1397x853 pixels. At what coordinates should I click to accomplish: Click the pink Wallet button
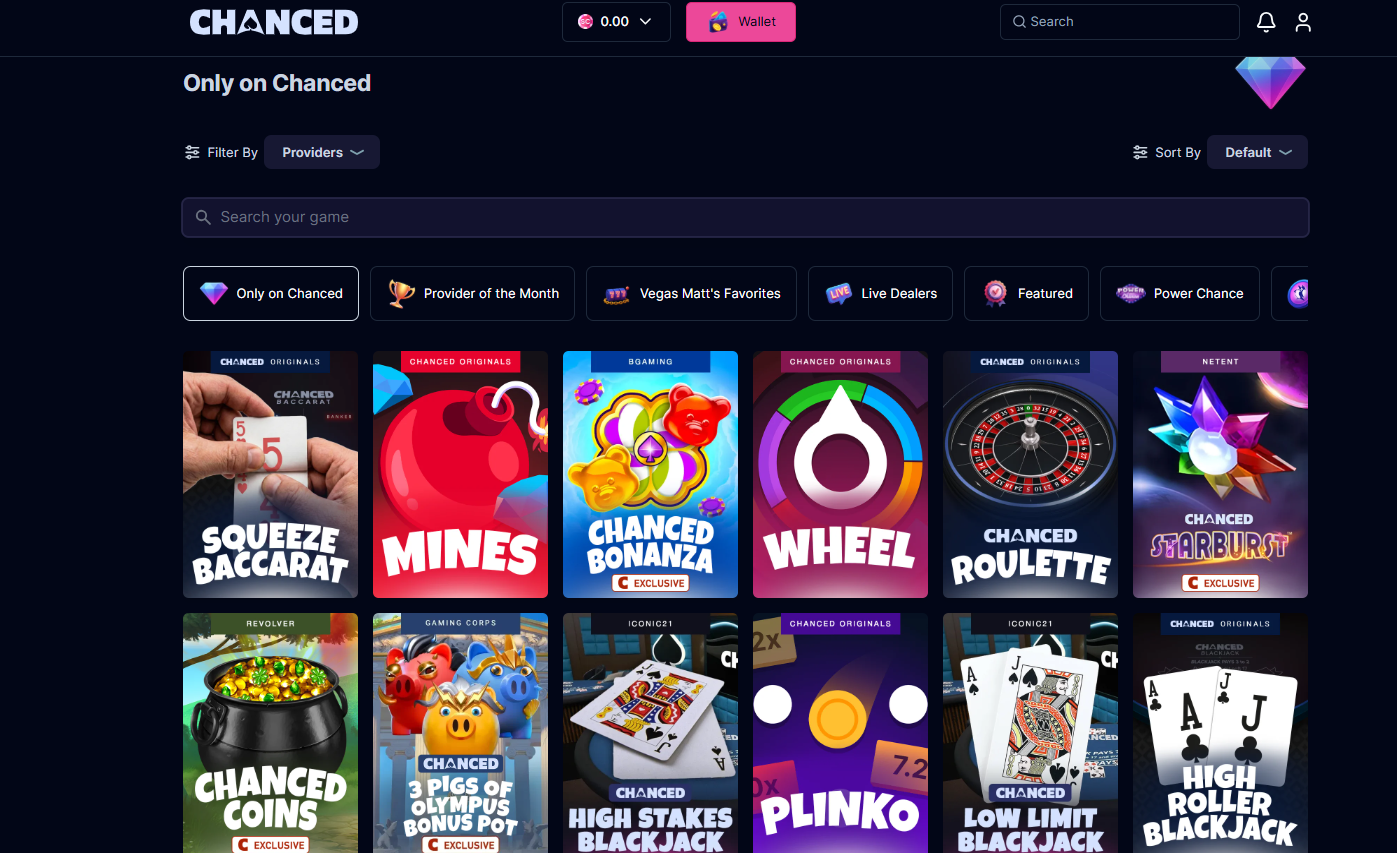(741, 21)
